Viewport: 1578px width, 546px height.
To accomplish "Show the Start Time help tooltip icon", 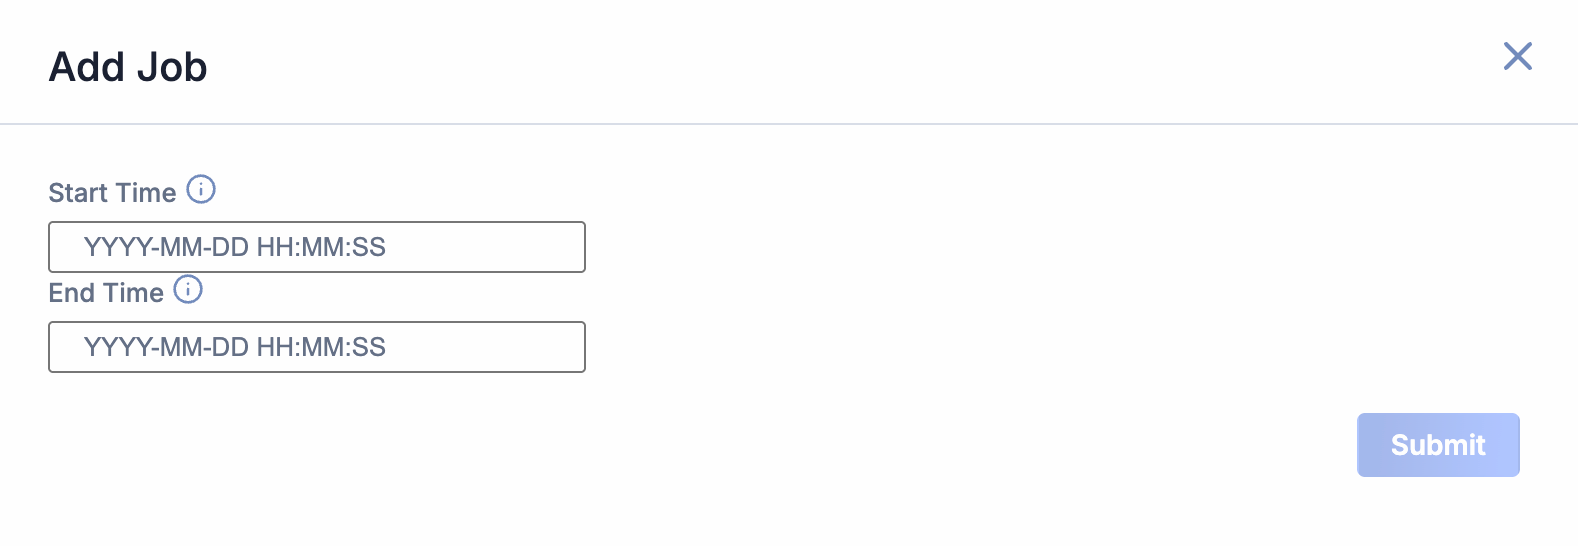I will 201,189.
